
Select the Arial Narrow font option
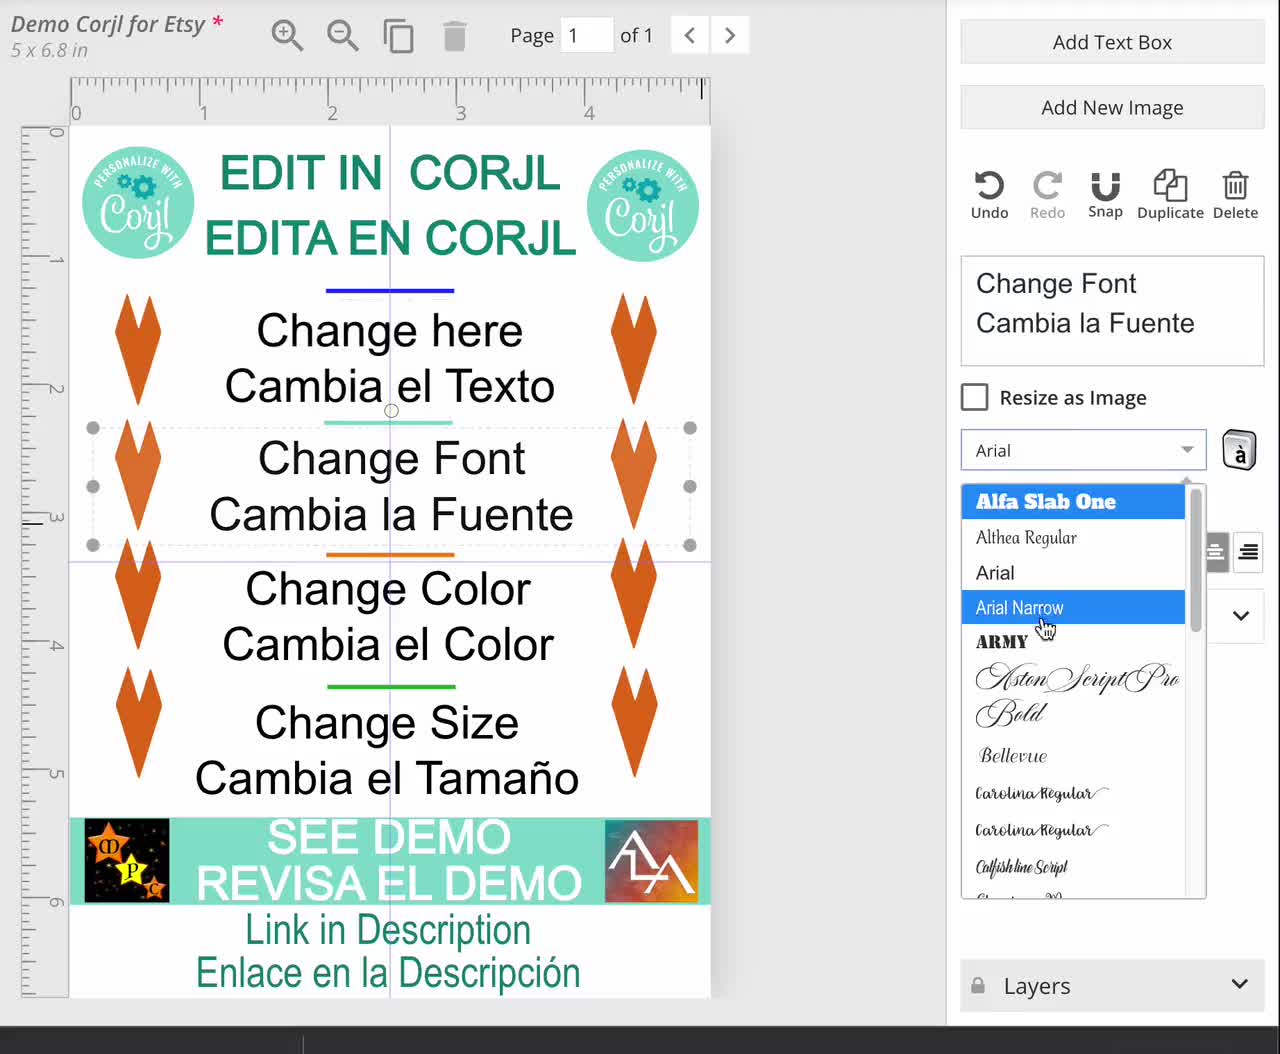[x=1073, y=607]
